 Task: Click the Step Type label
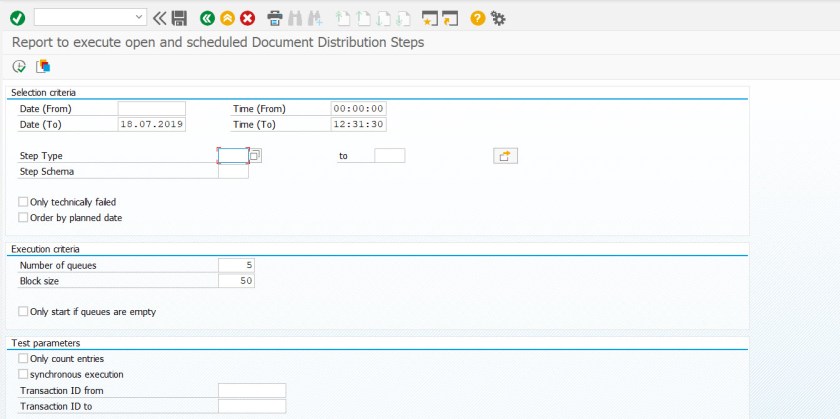41,156
